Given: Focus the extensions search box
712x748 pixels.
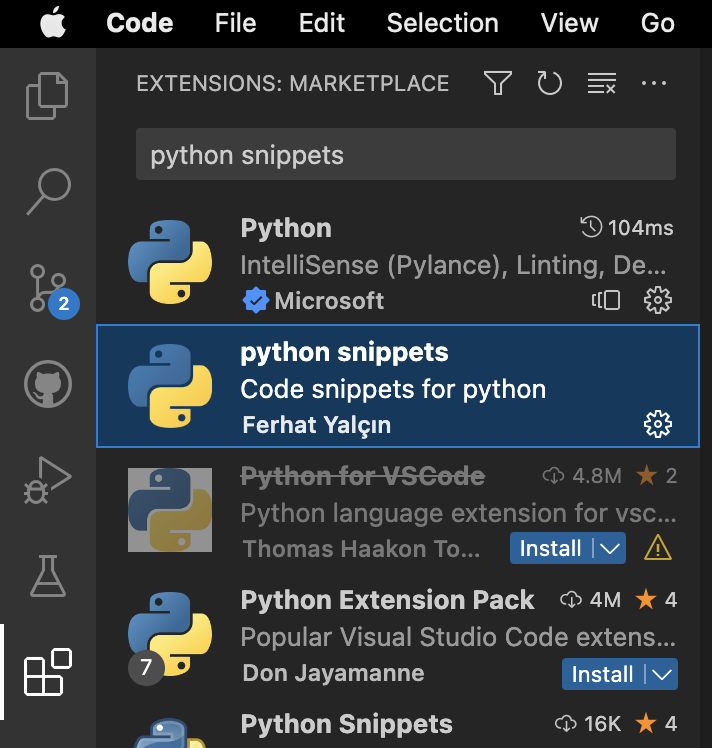Looking at the screenshot, I should pos(406,154).
